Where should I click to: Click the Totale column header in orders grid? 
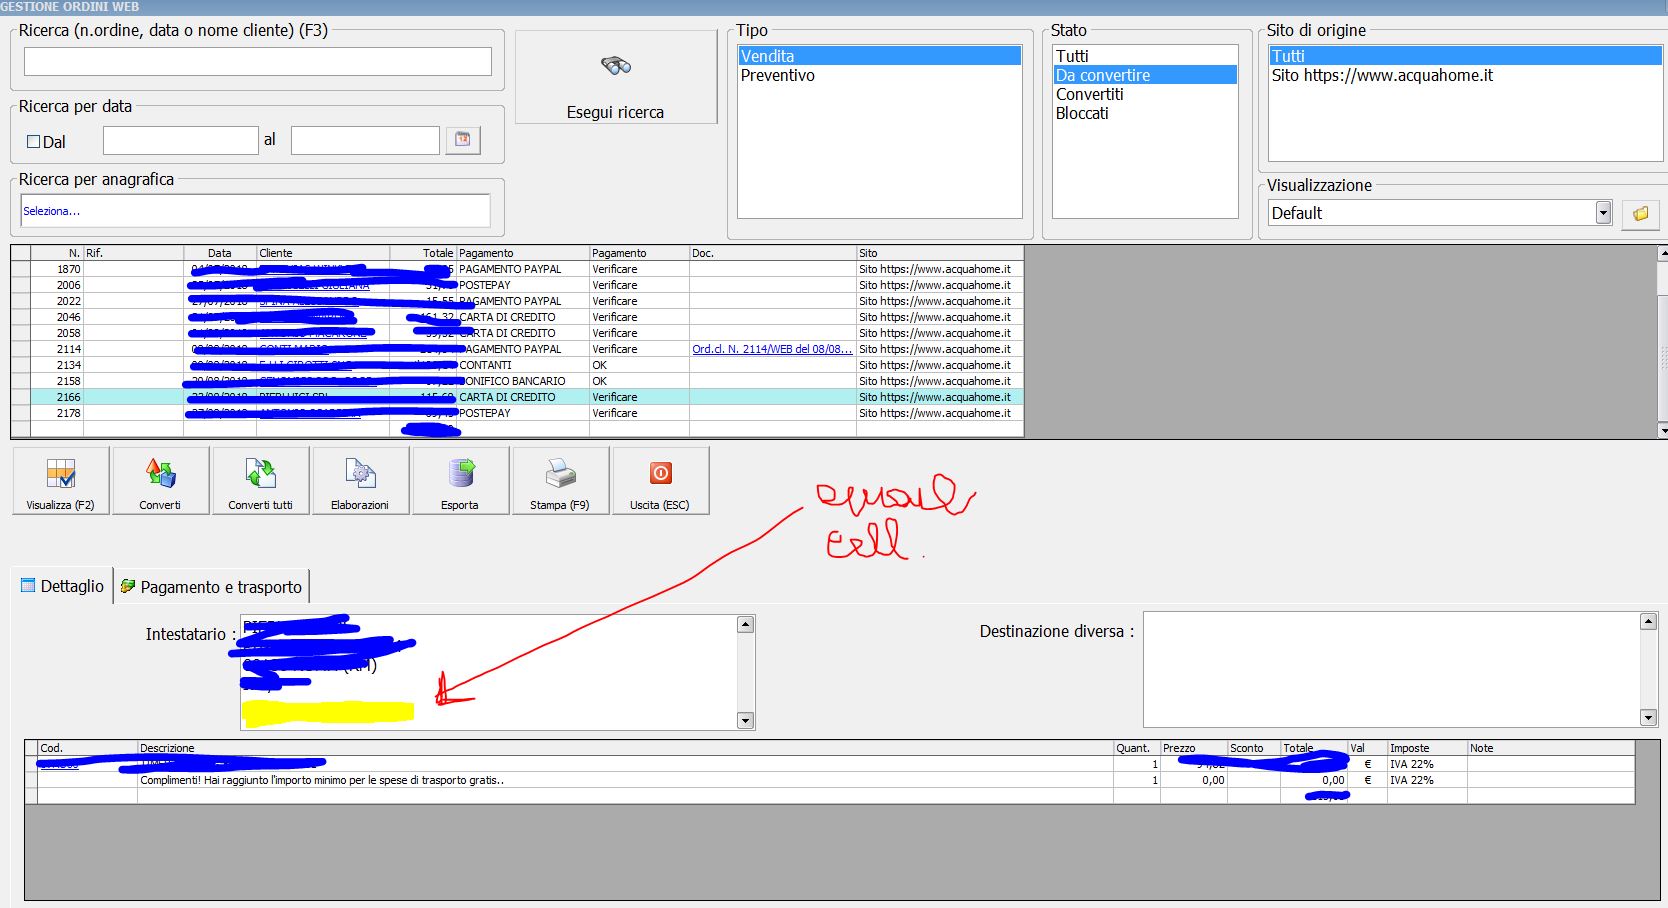[423, 253]
